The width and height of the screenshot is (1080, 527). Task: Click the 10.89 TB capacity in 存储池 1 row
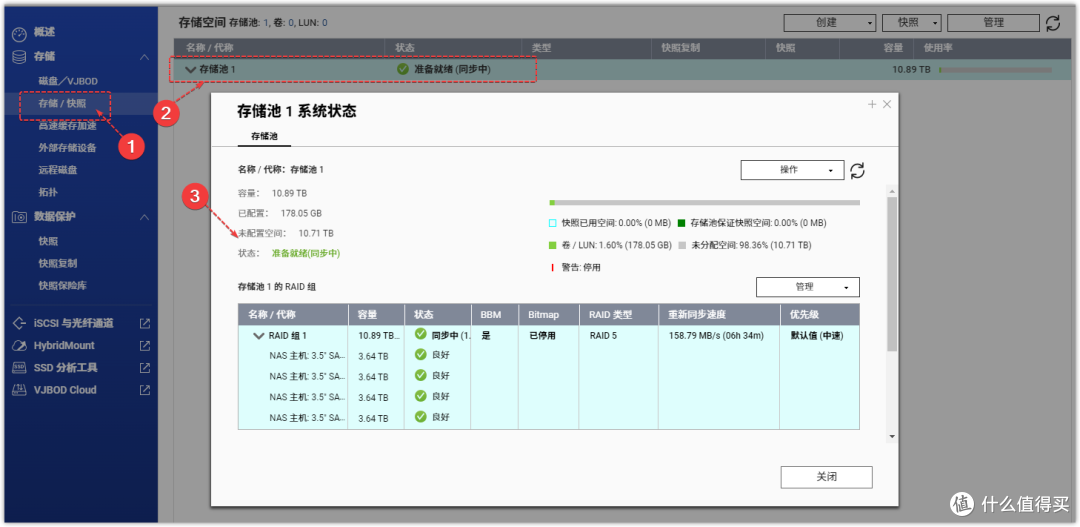[x=911, y=70]
